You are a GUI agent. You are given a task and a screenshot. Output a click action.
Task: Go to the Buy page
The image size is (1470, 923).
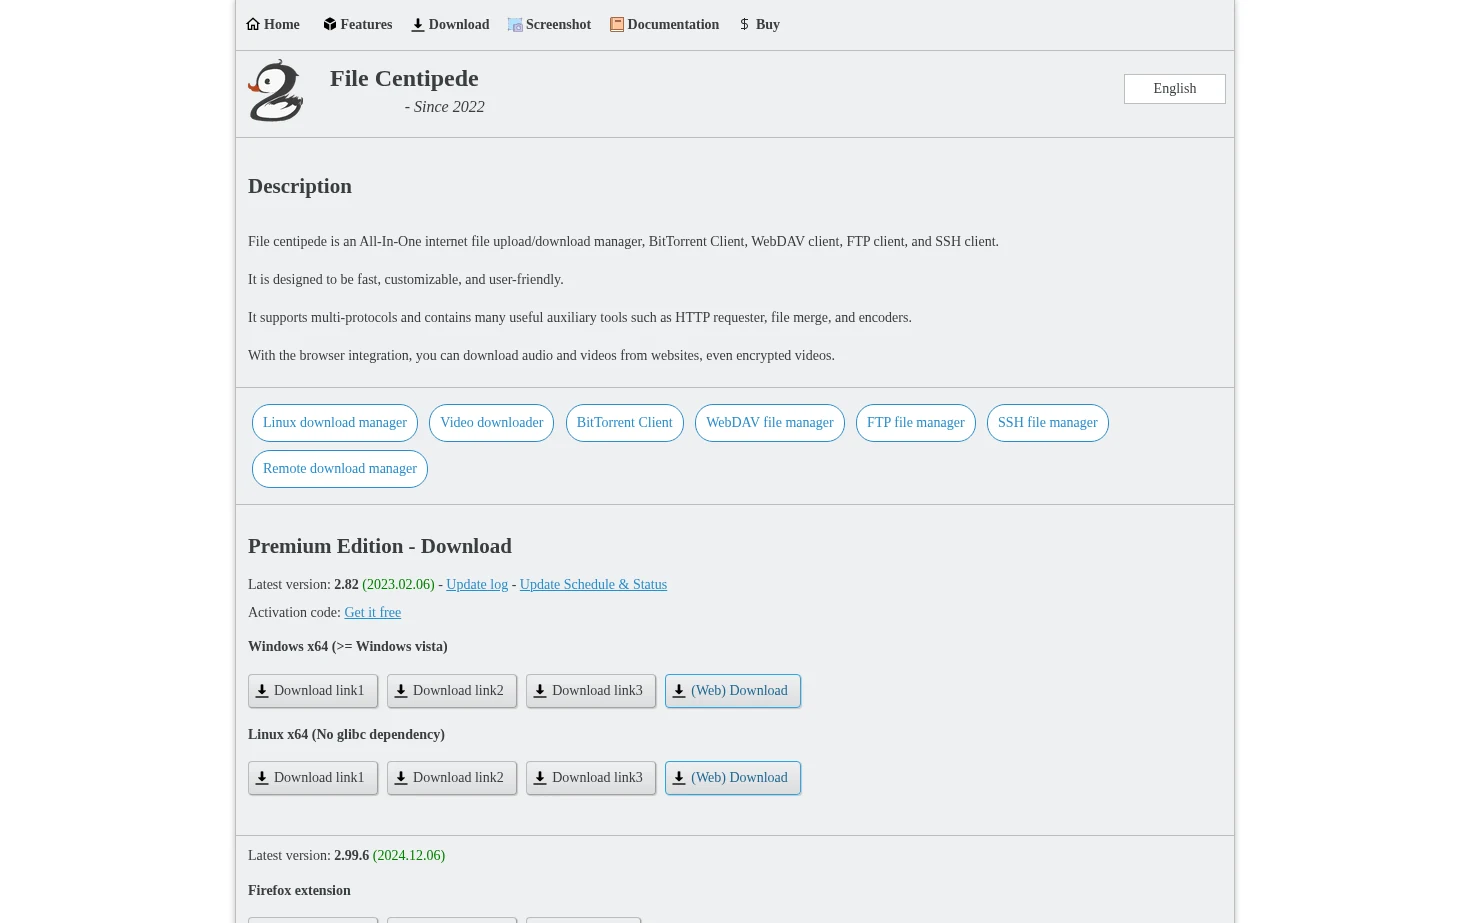pyautogui.click(x=759, y=25)
